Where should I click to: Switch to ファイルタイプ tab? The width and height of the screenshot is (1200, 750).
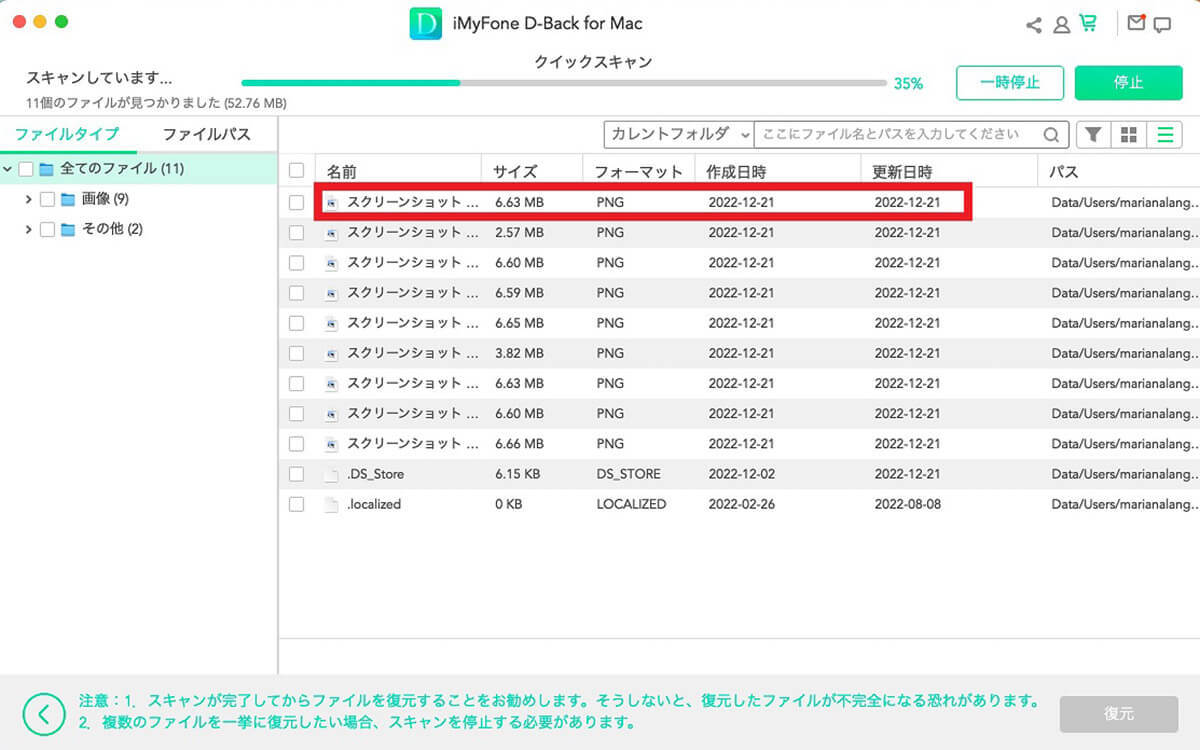pyautogui.click(x=67, y=134)
